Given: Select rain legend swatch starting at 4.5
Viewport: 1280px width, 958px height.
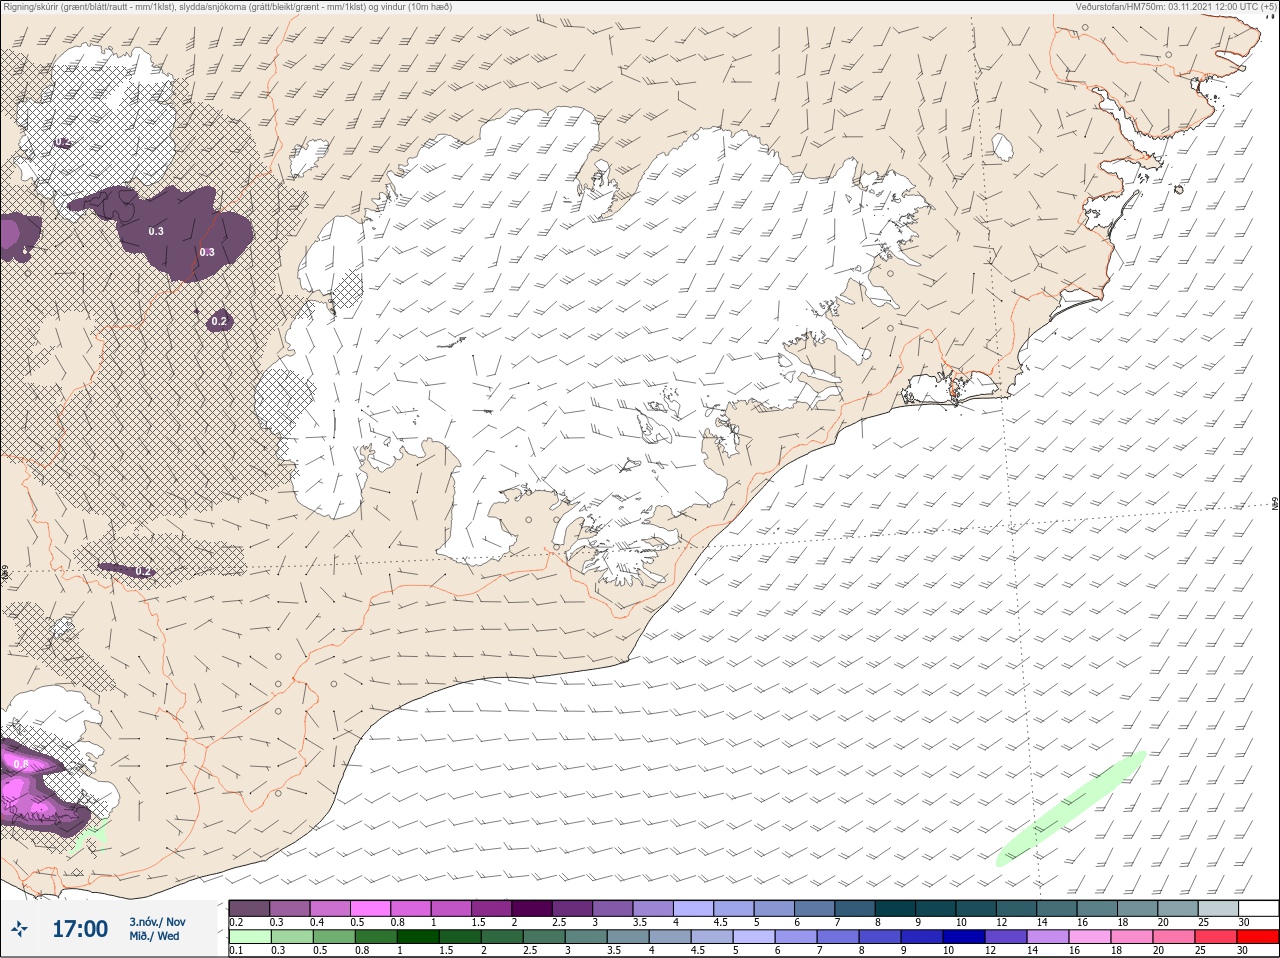Looking at the screenshot, I should point(711,937).
